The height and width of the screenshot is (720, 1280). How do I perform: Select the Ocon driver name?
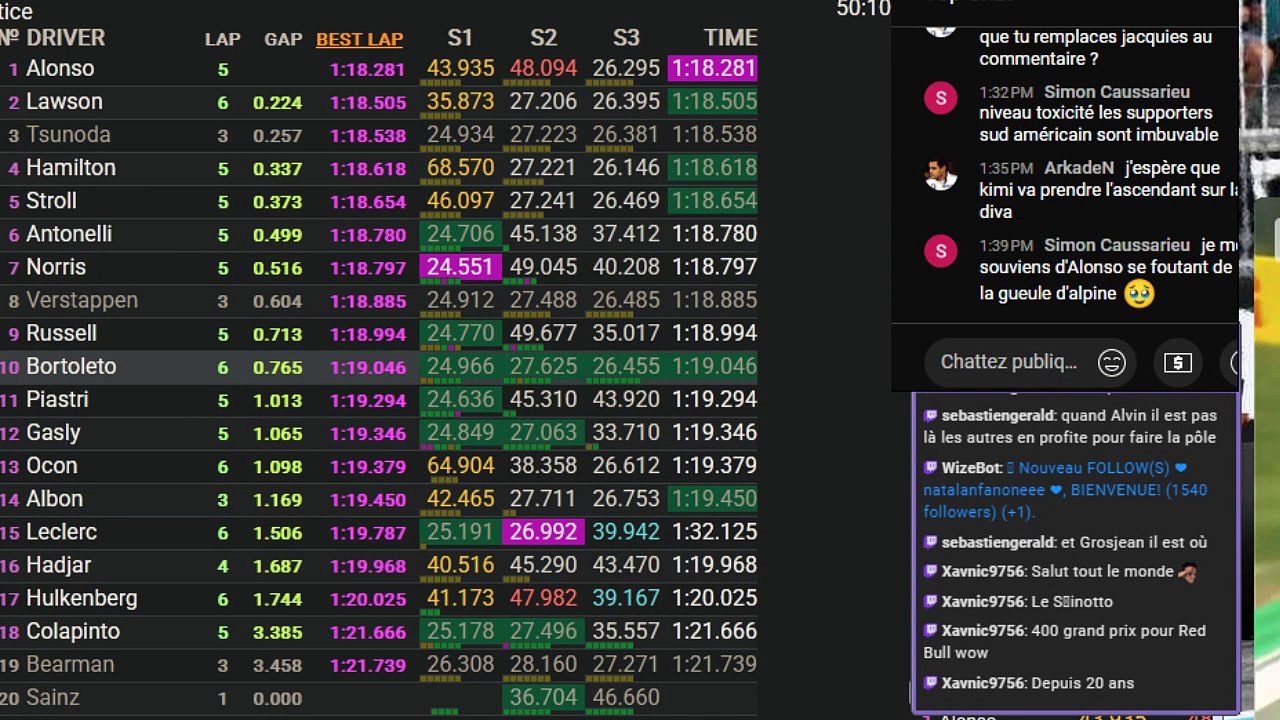pos(51,465)
